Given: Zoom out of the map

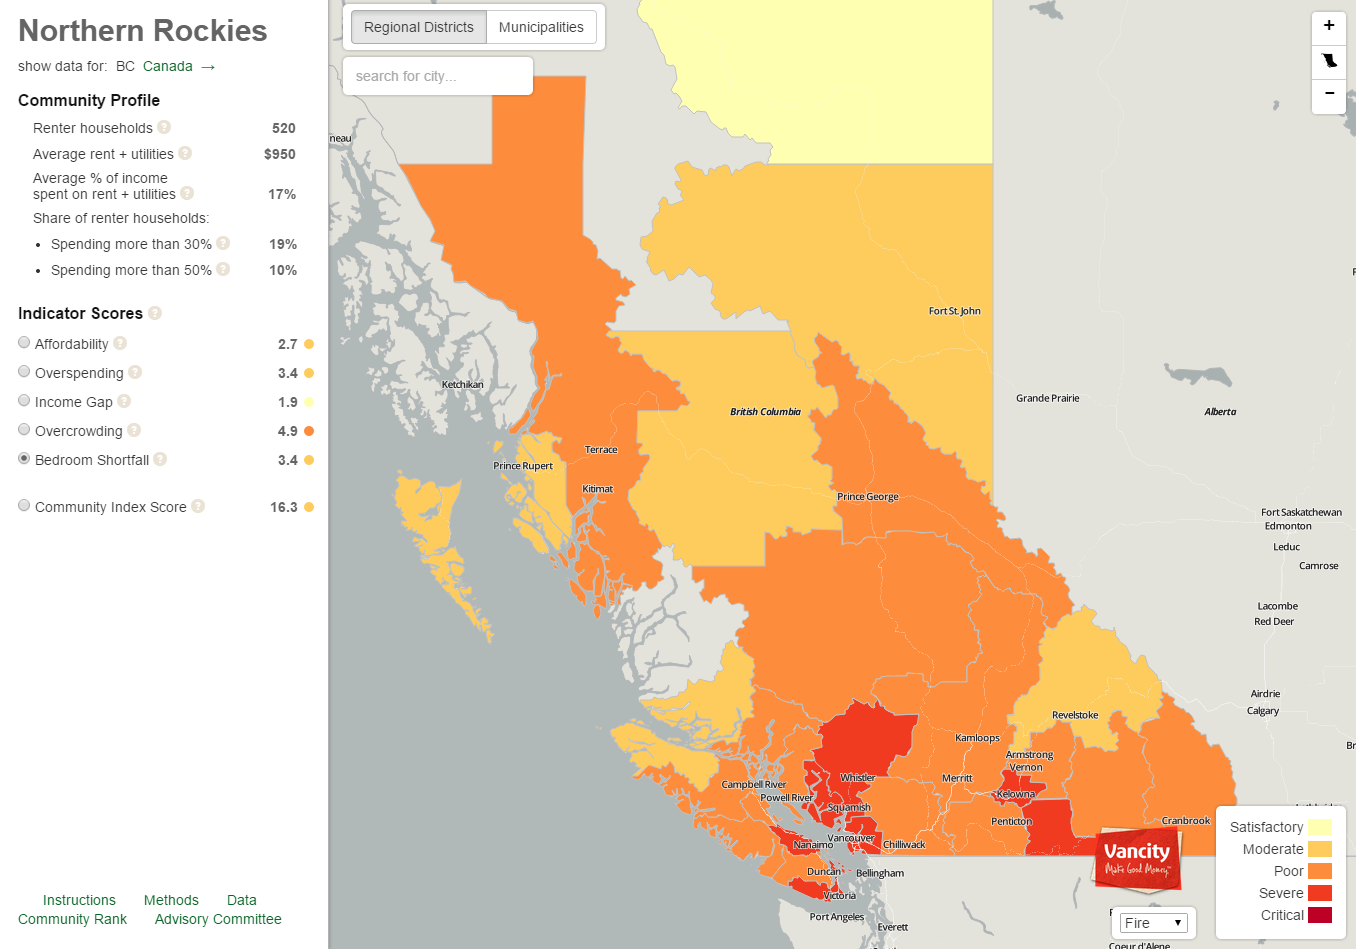Looking at the screenshot, I should pos(1328,96).
